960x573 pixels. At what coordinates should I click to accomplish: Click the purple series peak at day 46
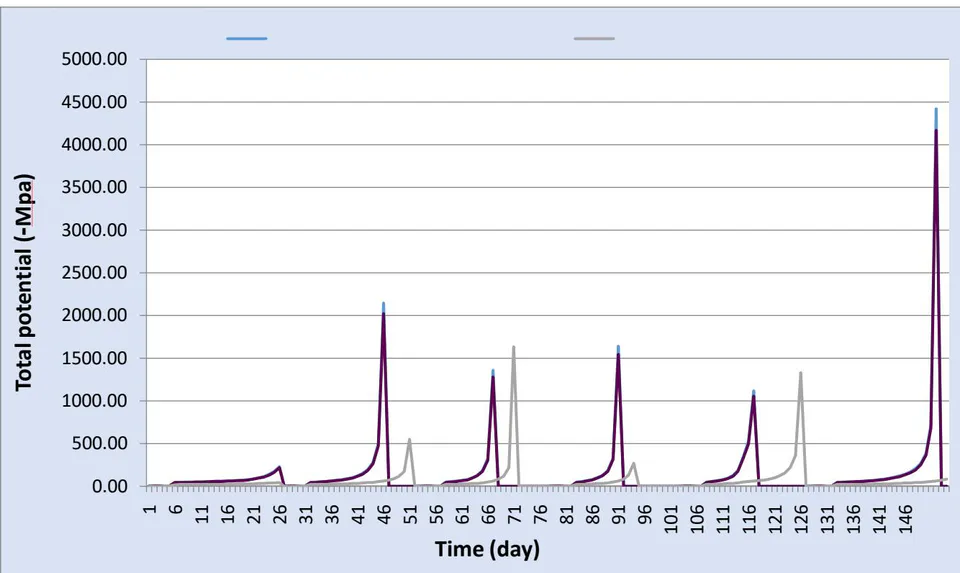pos(383,314)
